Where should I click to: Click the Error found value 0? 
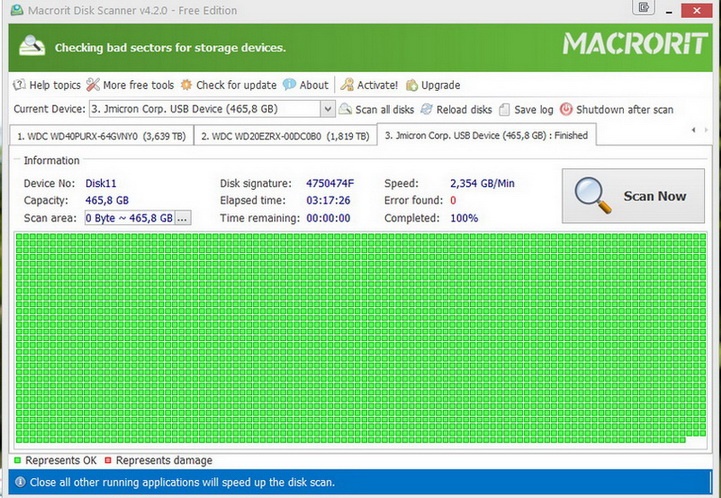[x=453, y=200]
